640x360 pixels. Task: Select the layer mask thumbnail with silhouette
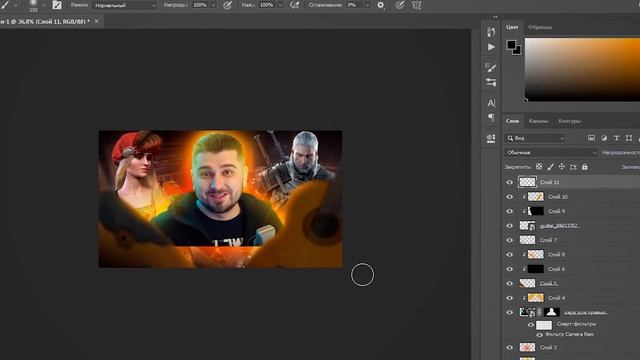click(551, 312)
